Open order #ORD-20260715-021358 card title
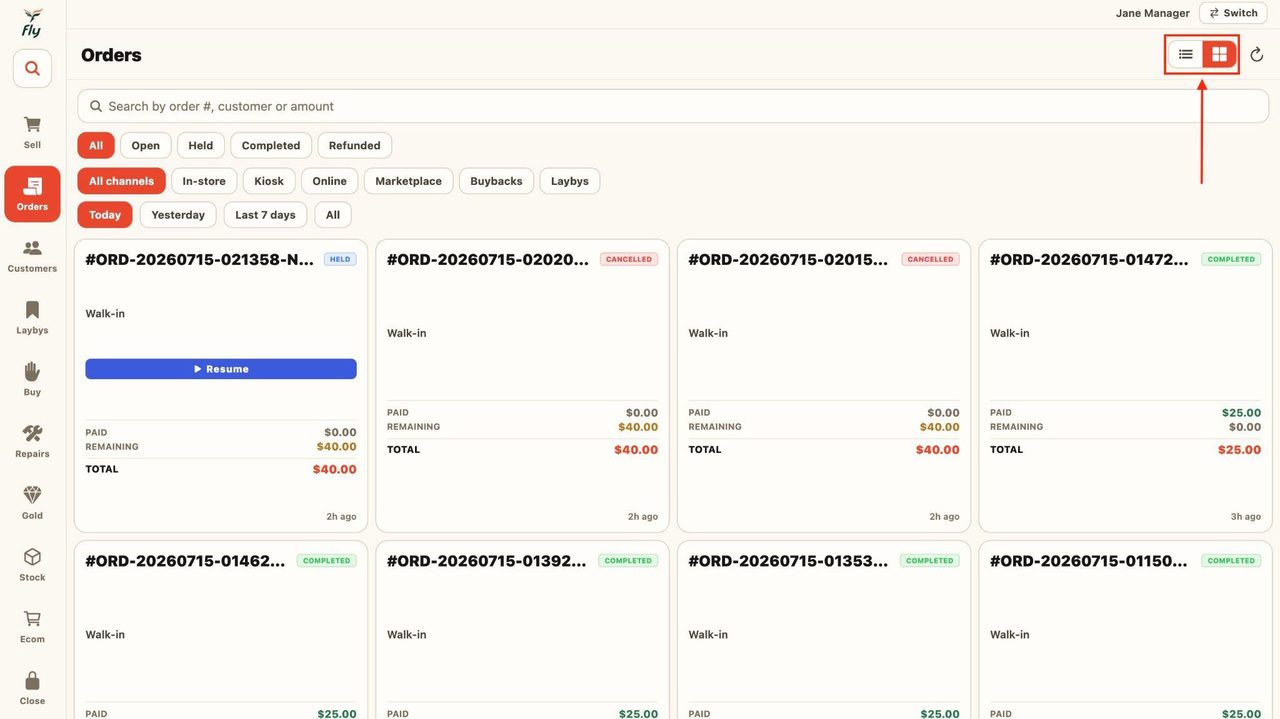1280x719 pixels. [200, 259]
